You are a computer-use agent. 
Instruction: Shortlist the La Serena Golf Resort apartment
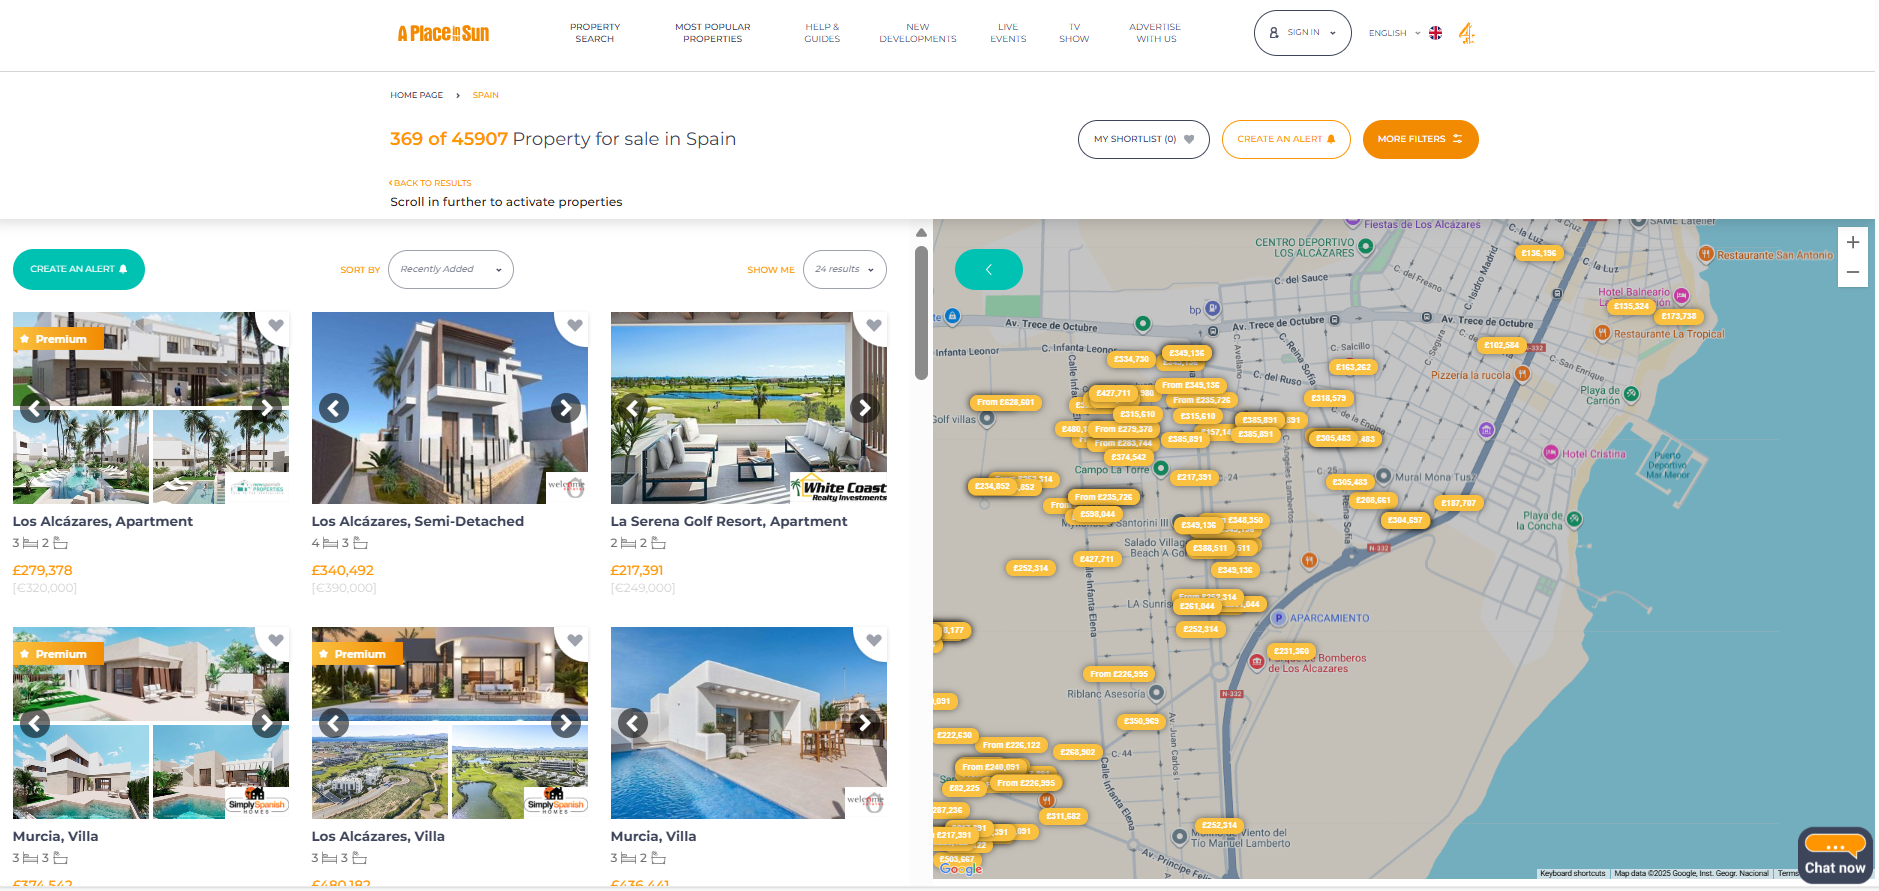pos(873,325)
